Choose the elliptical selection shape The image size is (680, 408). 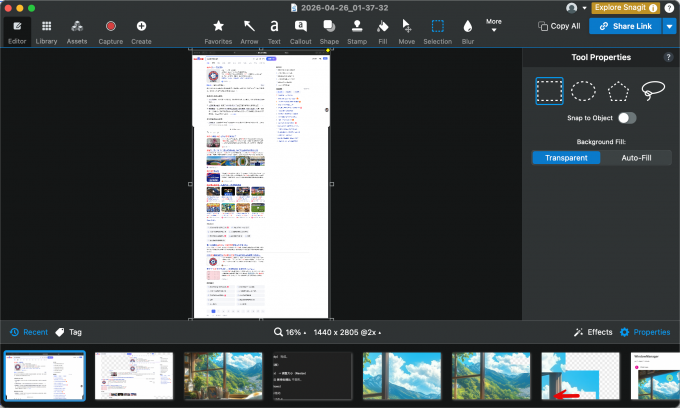point(583,91)
